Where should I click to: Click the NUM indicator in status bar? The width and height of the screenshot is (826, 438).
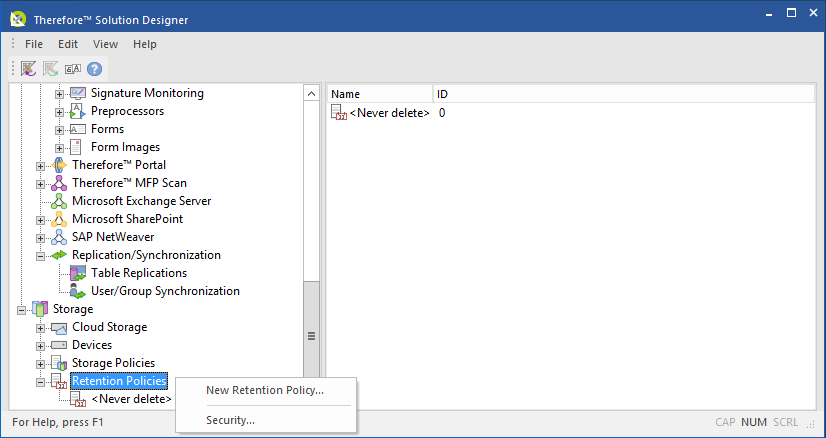(x=754, y=422)
